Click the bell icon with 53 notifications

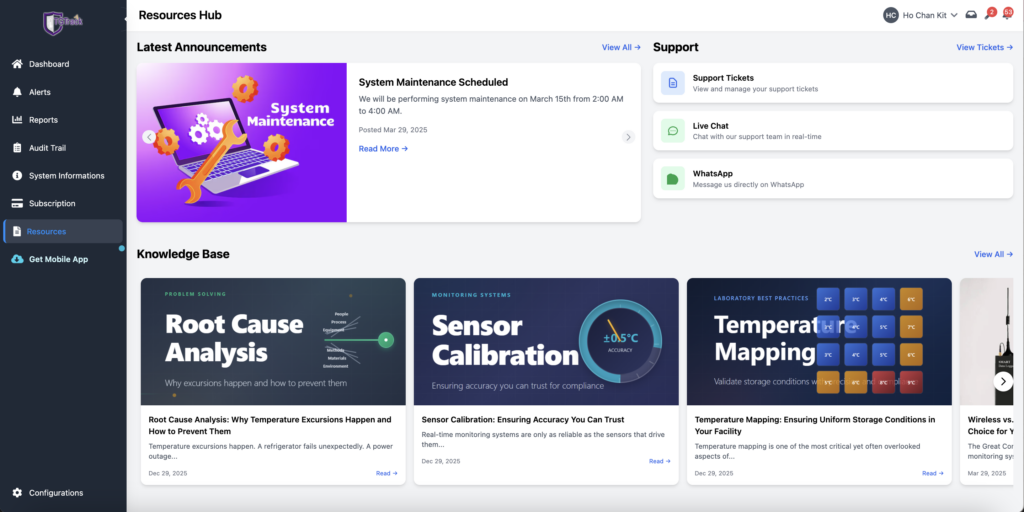[x=1007, y=15]
